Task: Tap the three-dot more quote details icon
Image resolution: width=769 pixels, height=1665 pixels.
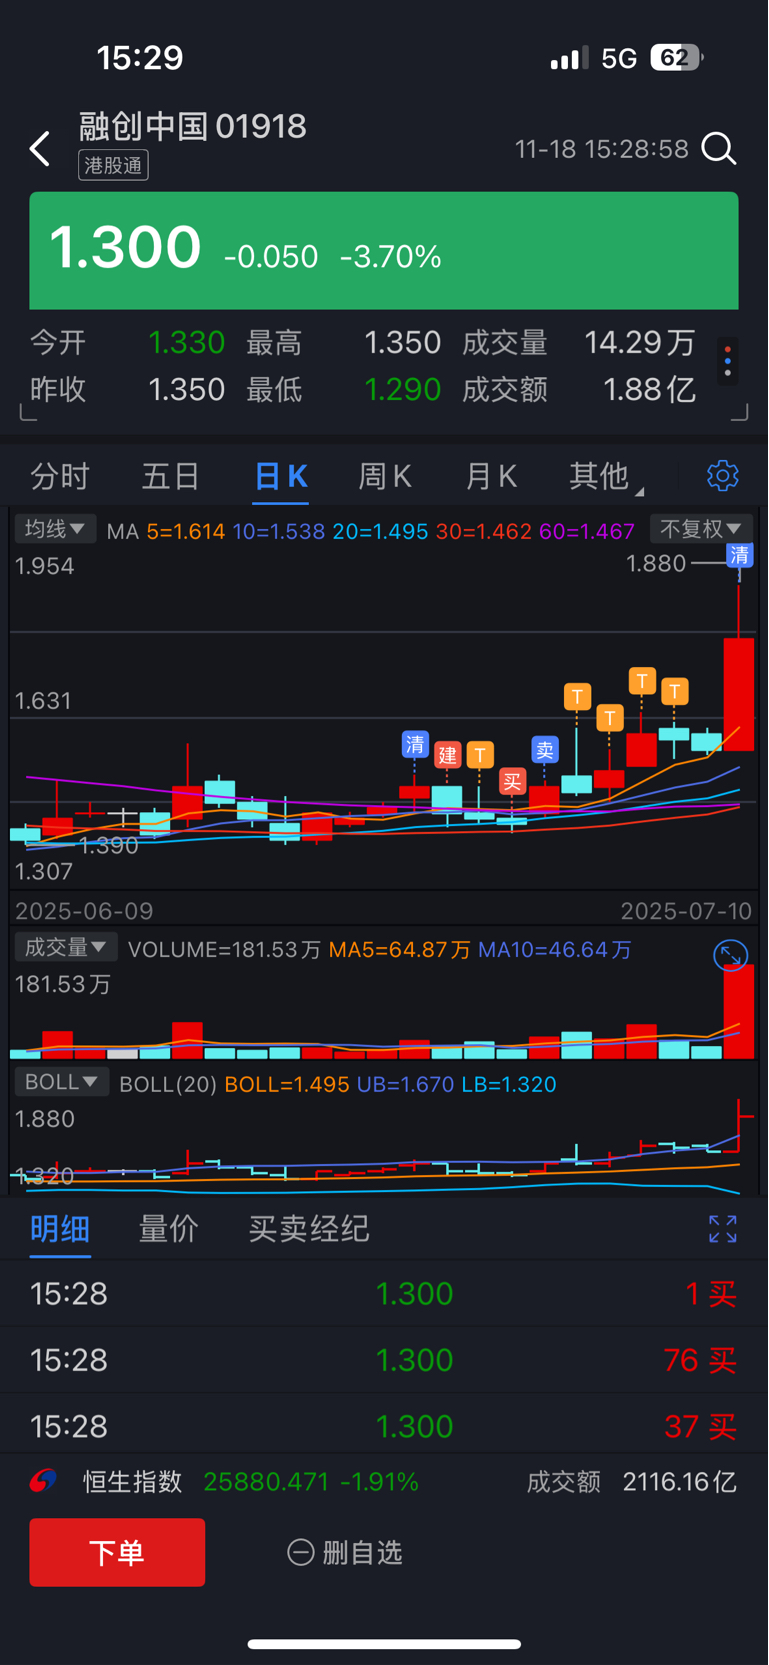Action: click(728, 361)
